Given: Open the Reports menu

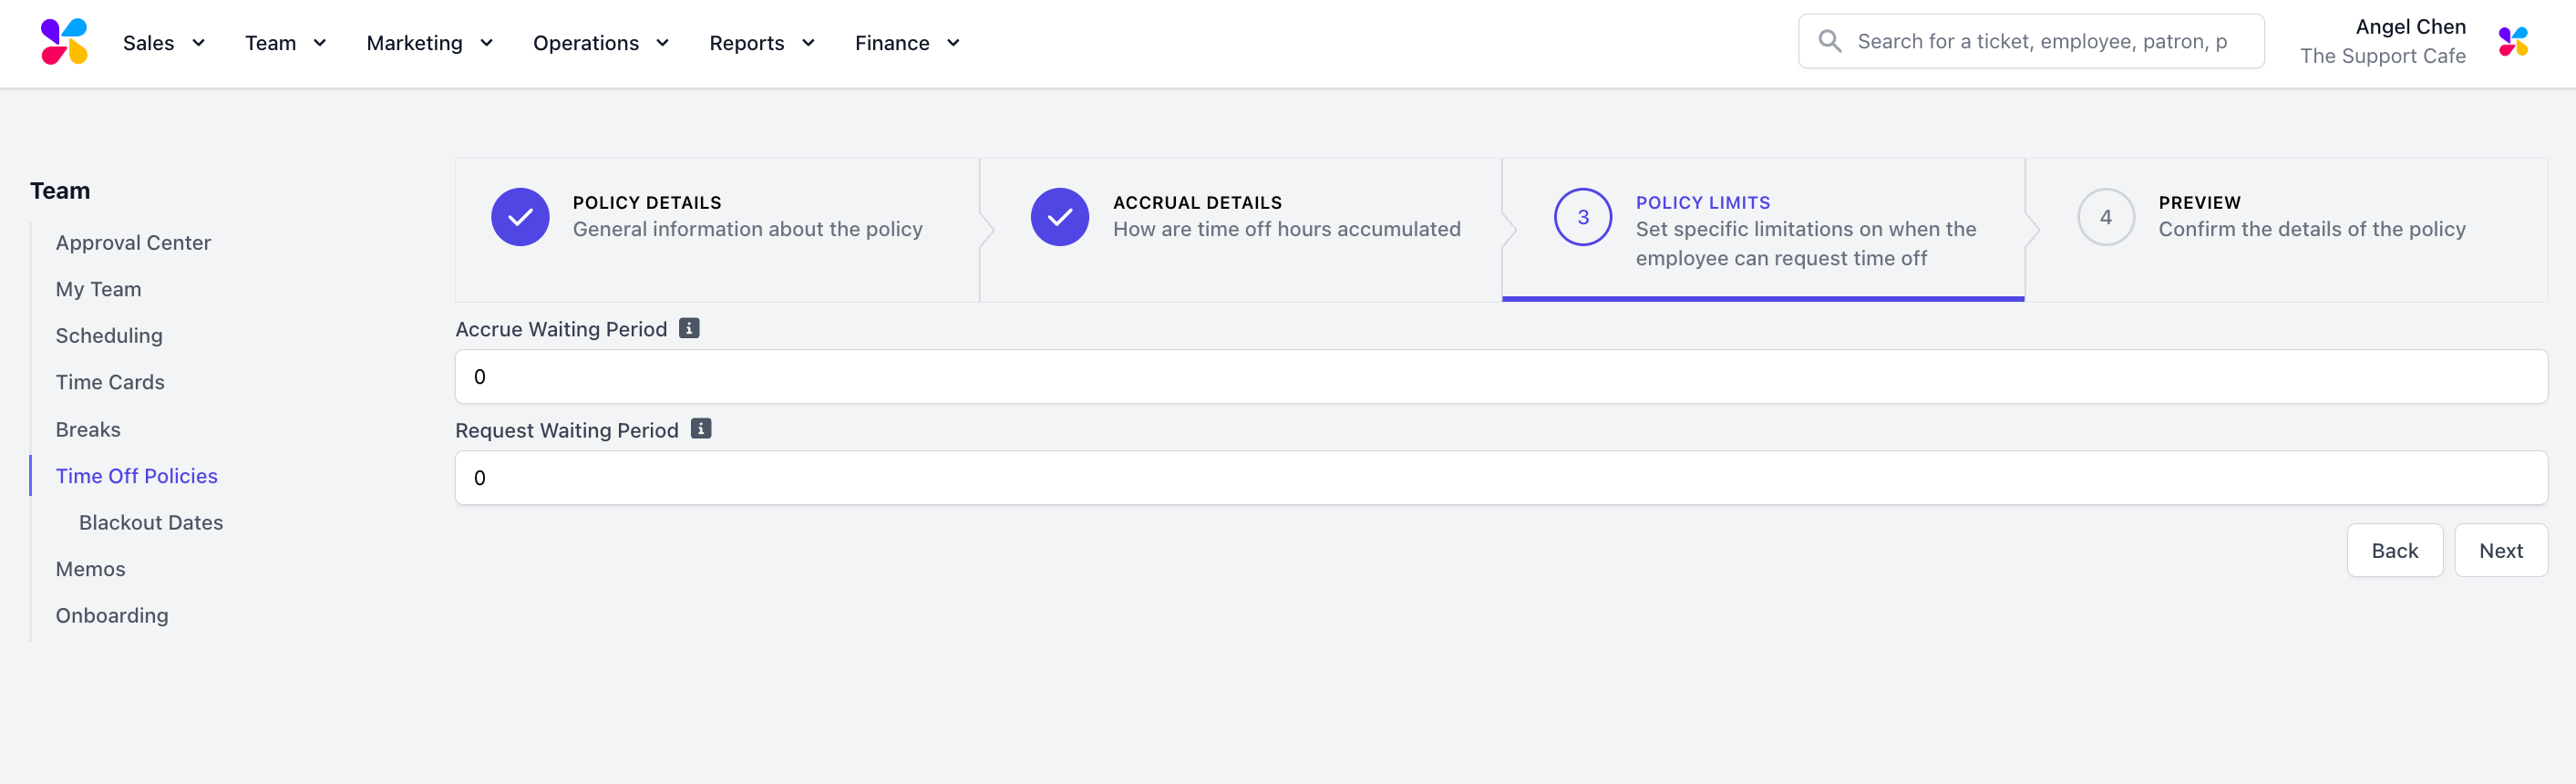Looking at the screenshot, I should click(747, 43).
